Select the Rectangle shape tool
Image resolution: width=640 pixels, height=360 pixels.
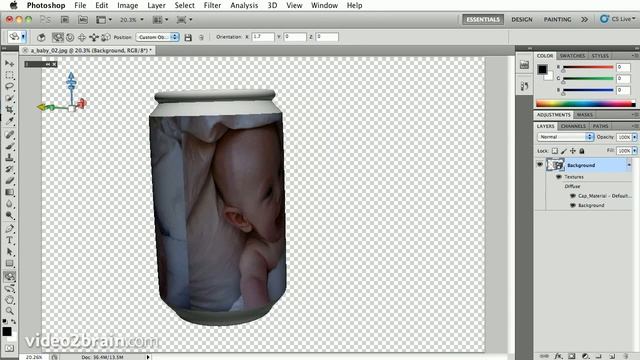[9, 264]
